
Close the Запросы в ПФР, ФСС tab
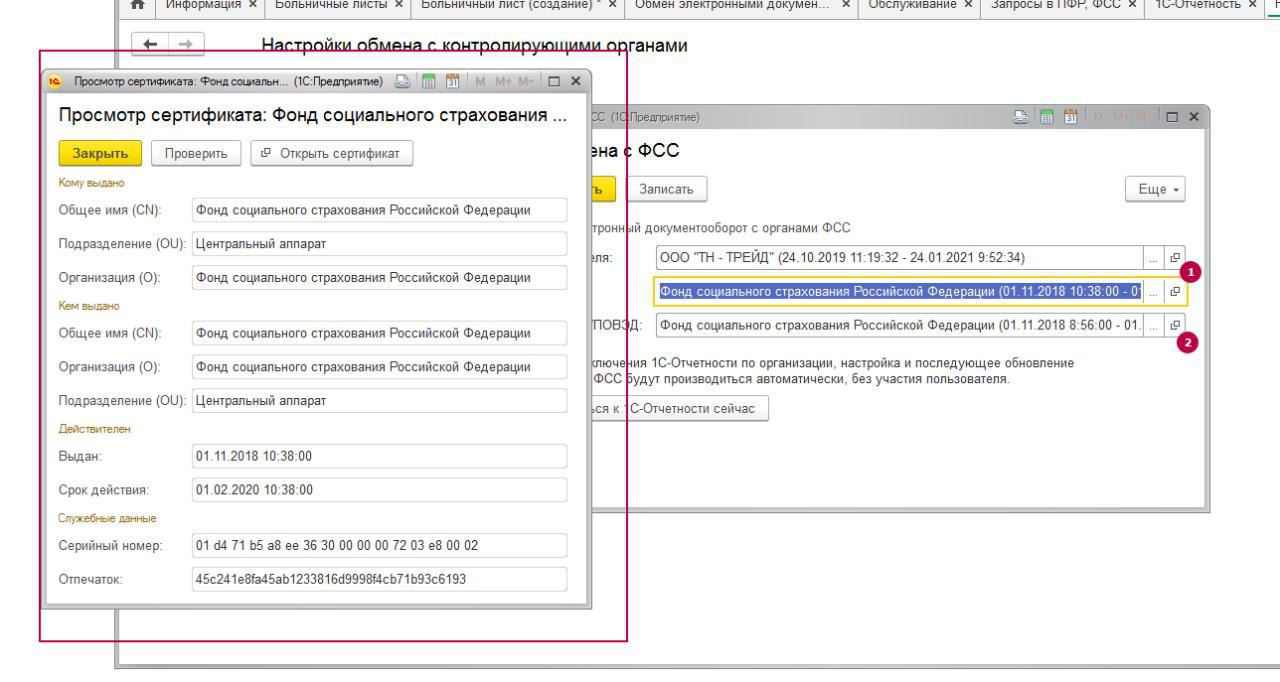click(1131, 6)
